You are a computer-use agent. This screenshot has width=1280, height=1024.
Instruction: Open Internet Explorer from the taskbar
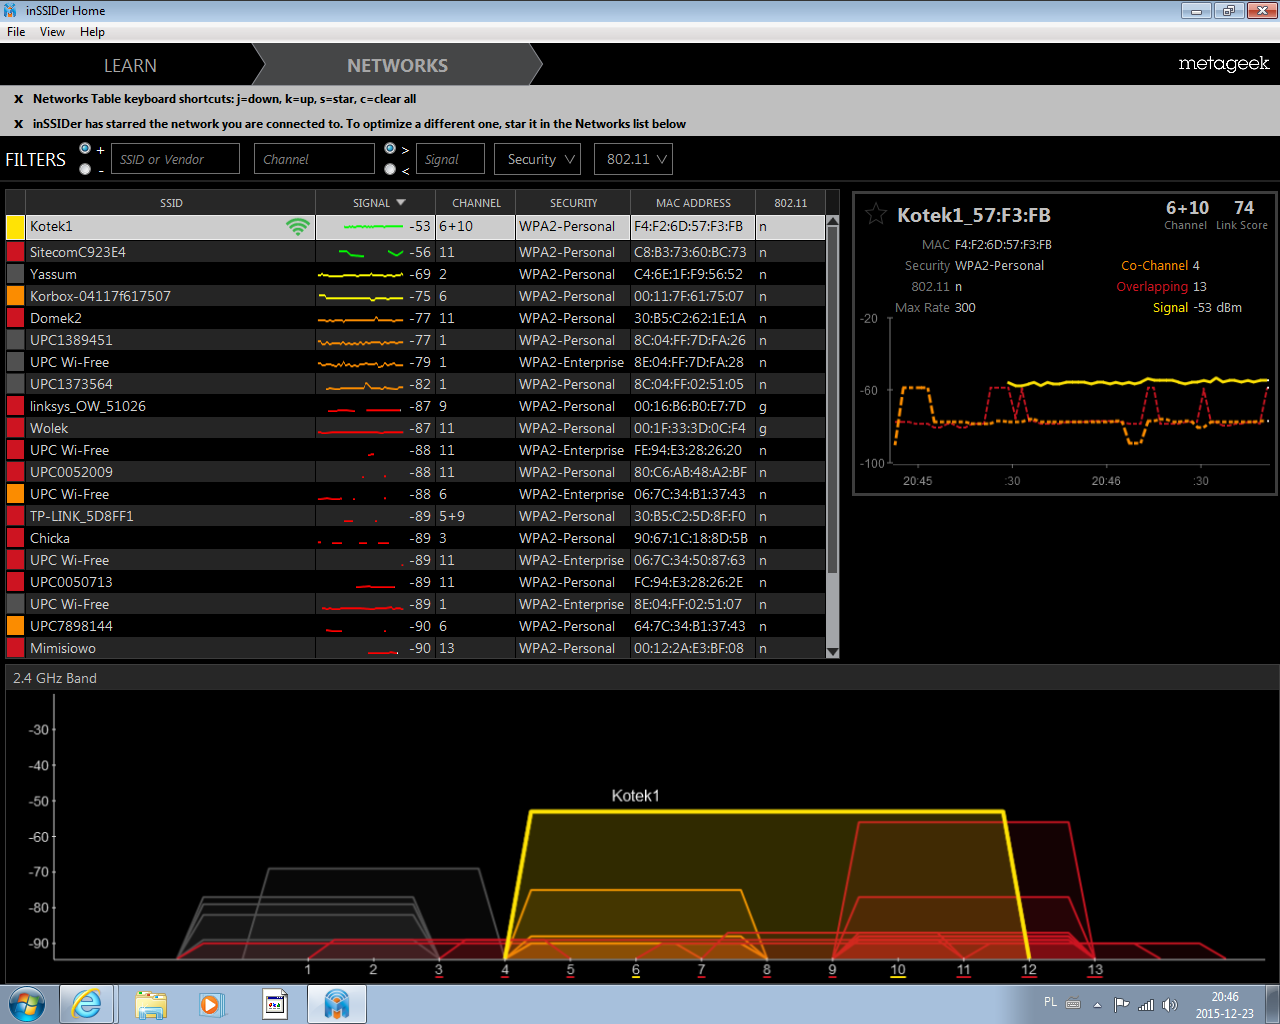point(87,1004)
